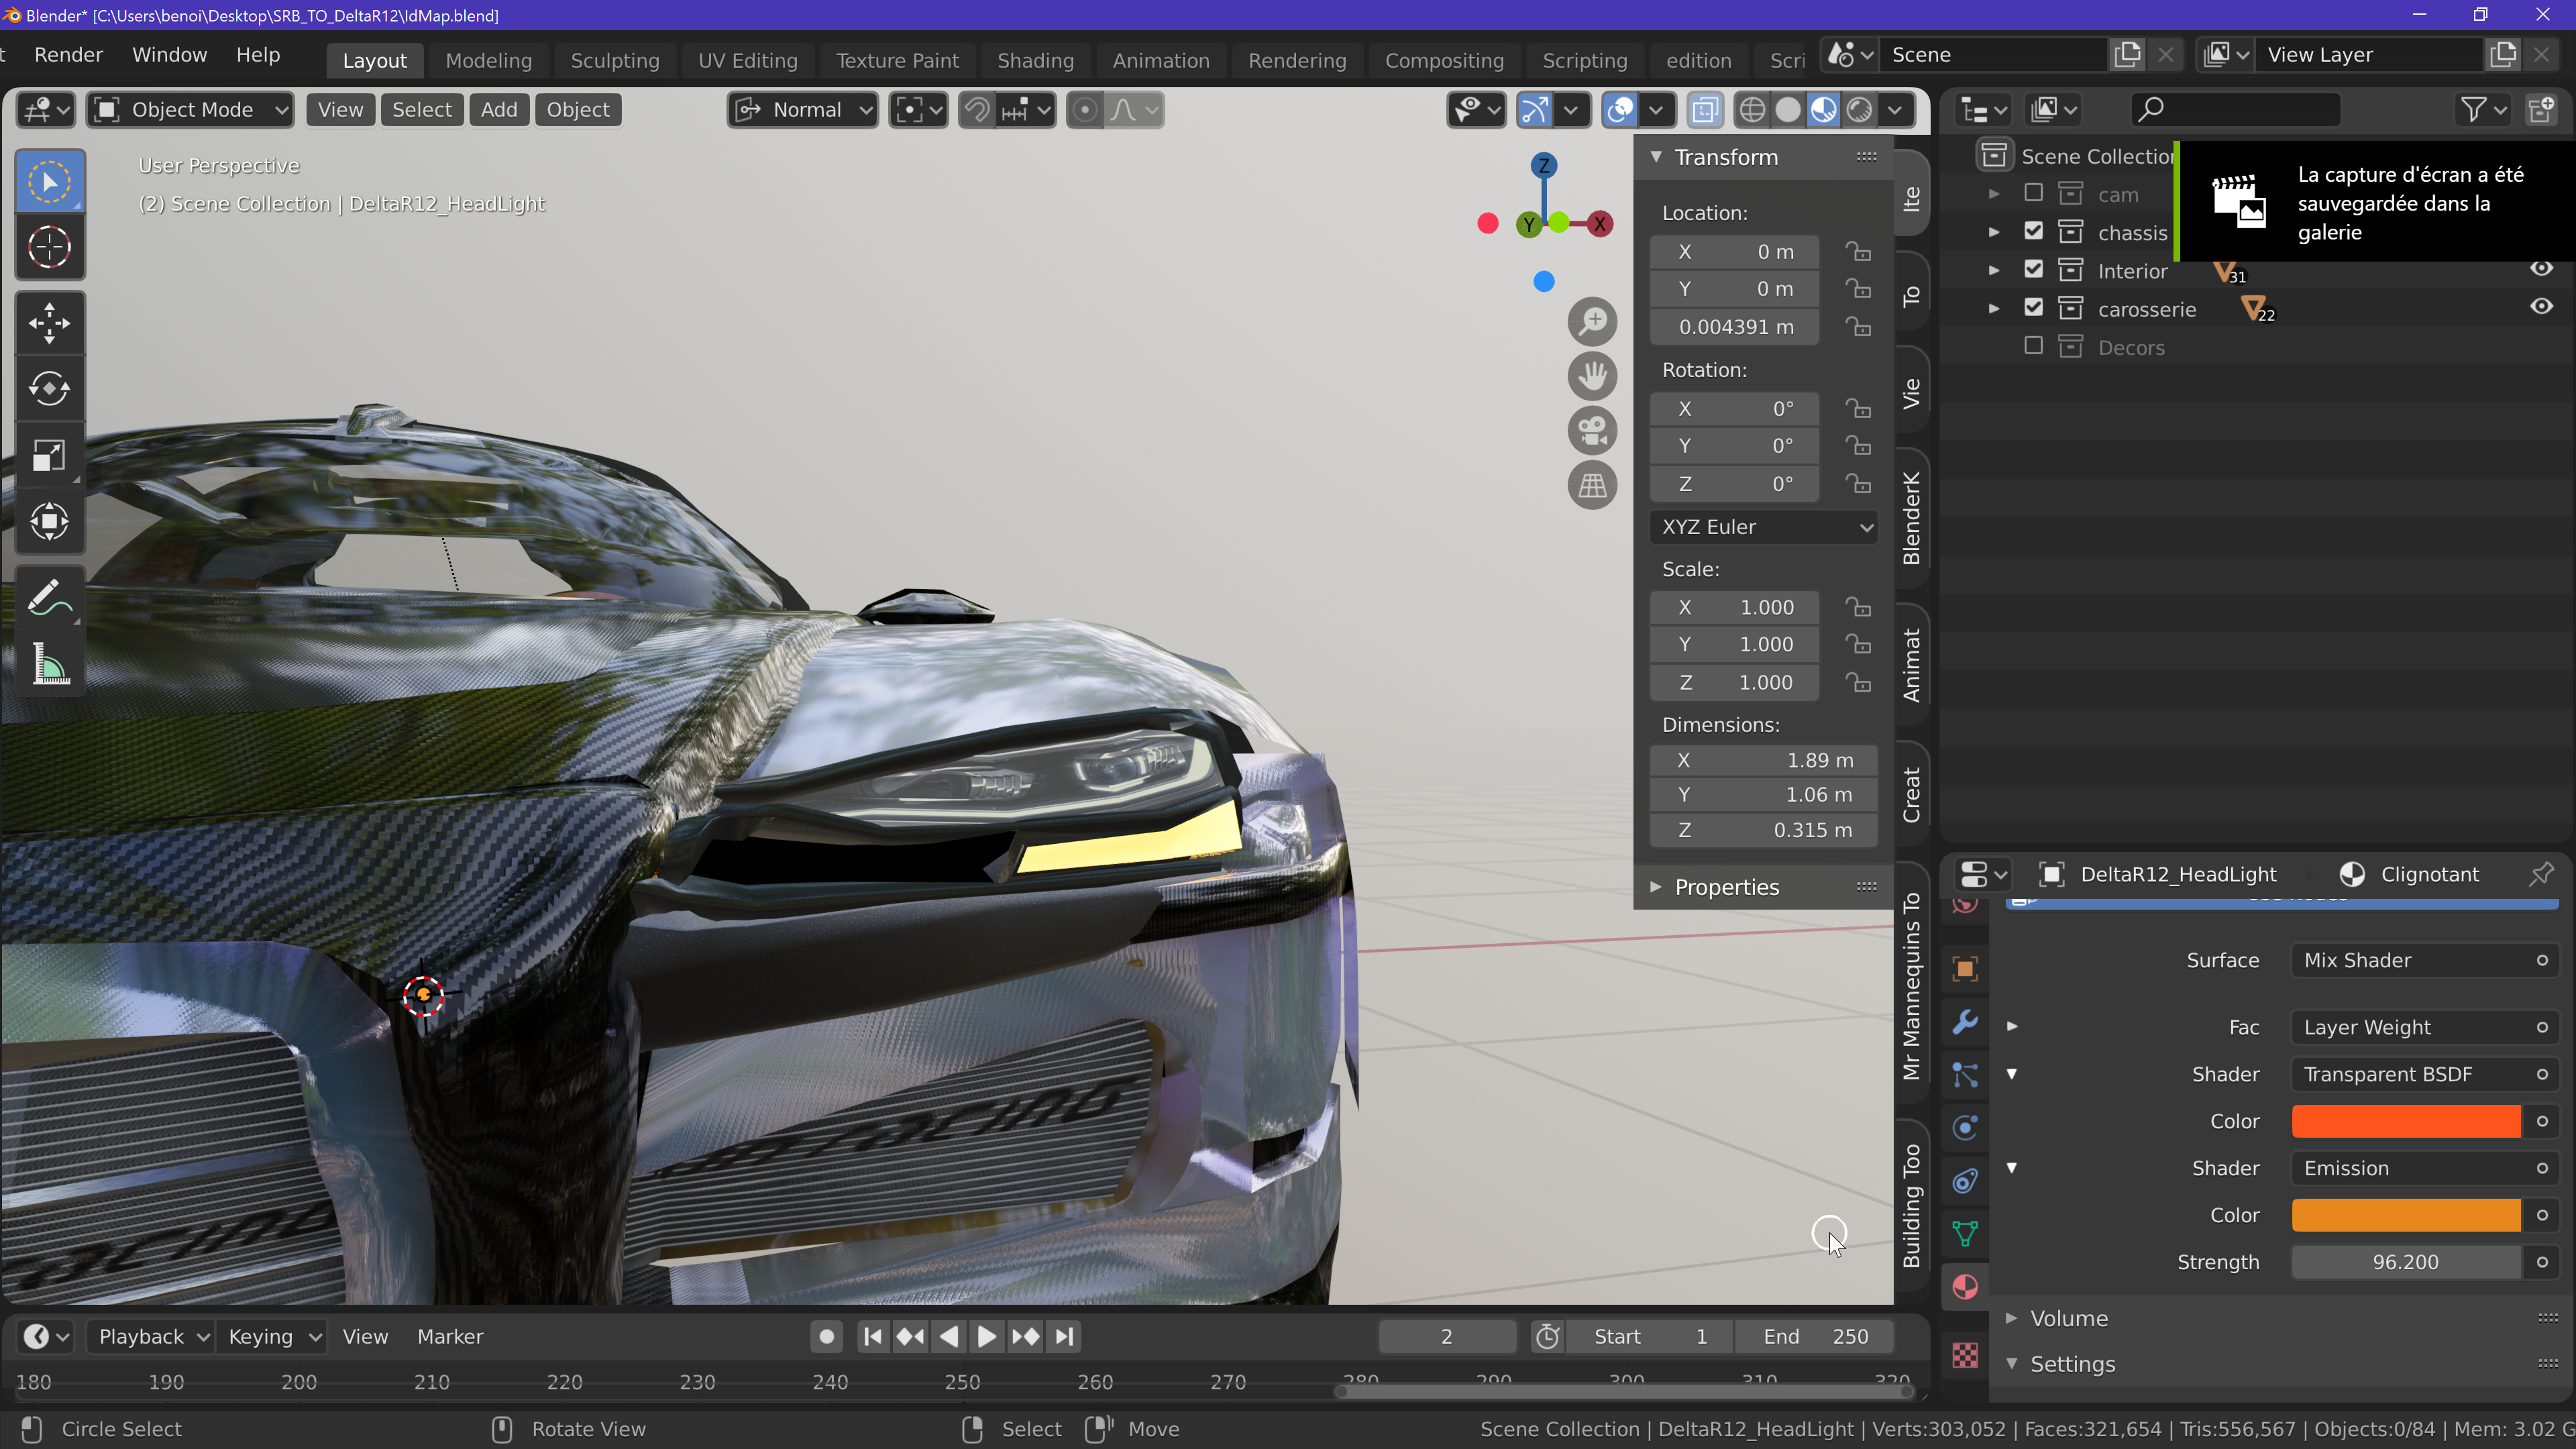
Task: Switch to the Shading workspace tab
Action: 1035,60
